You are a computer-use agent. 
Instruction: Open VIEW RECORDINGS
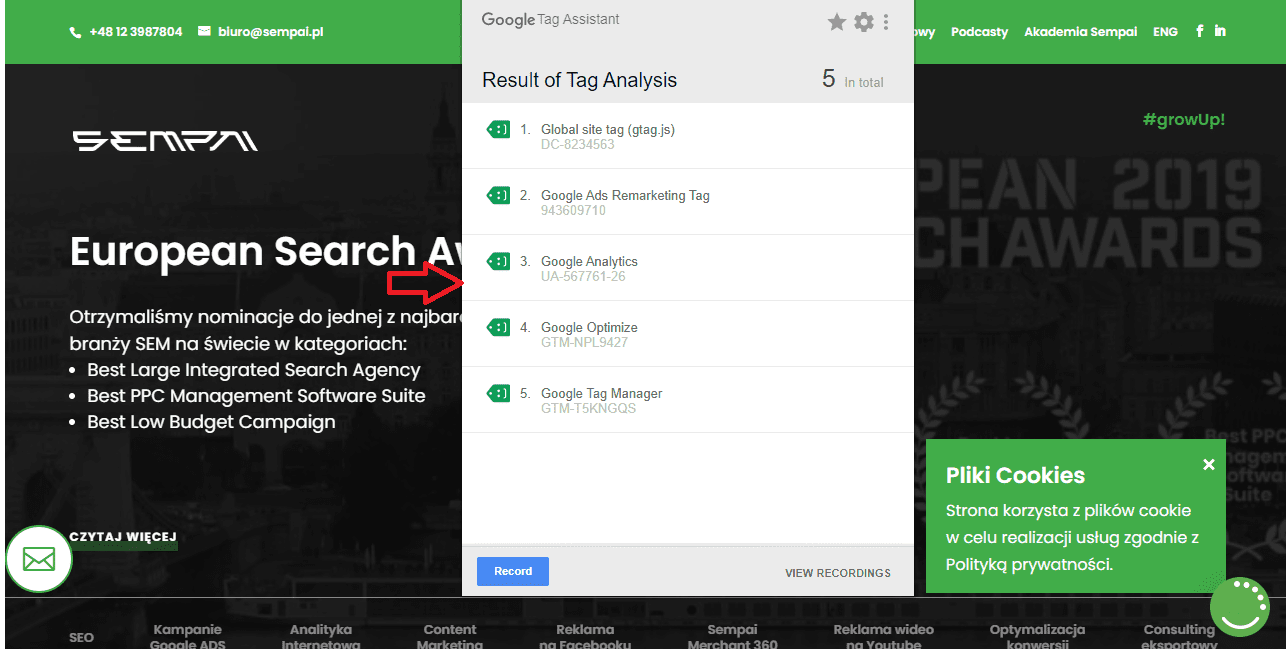[x=838, y=573]
